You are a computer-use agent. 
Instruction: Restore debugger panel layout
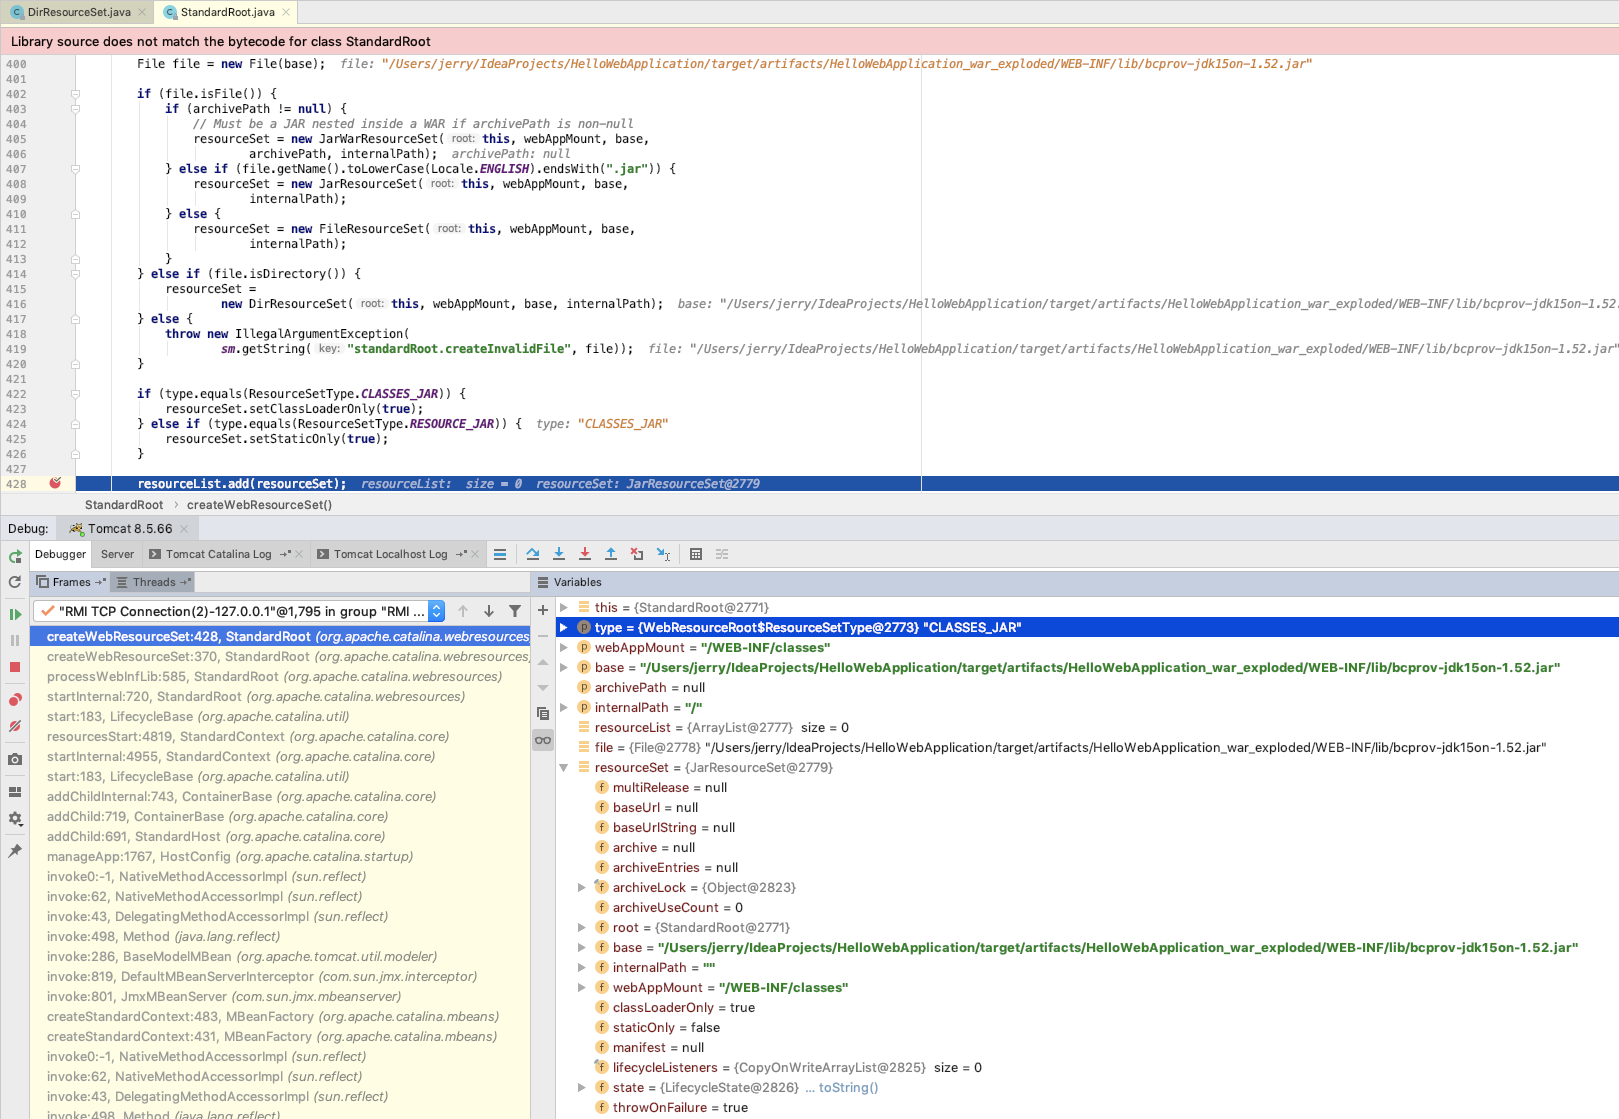(x=15, y=792)
